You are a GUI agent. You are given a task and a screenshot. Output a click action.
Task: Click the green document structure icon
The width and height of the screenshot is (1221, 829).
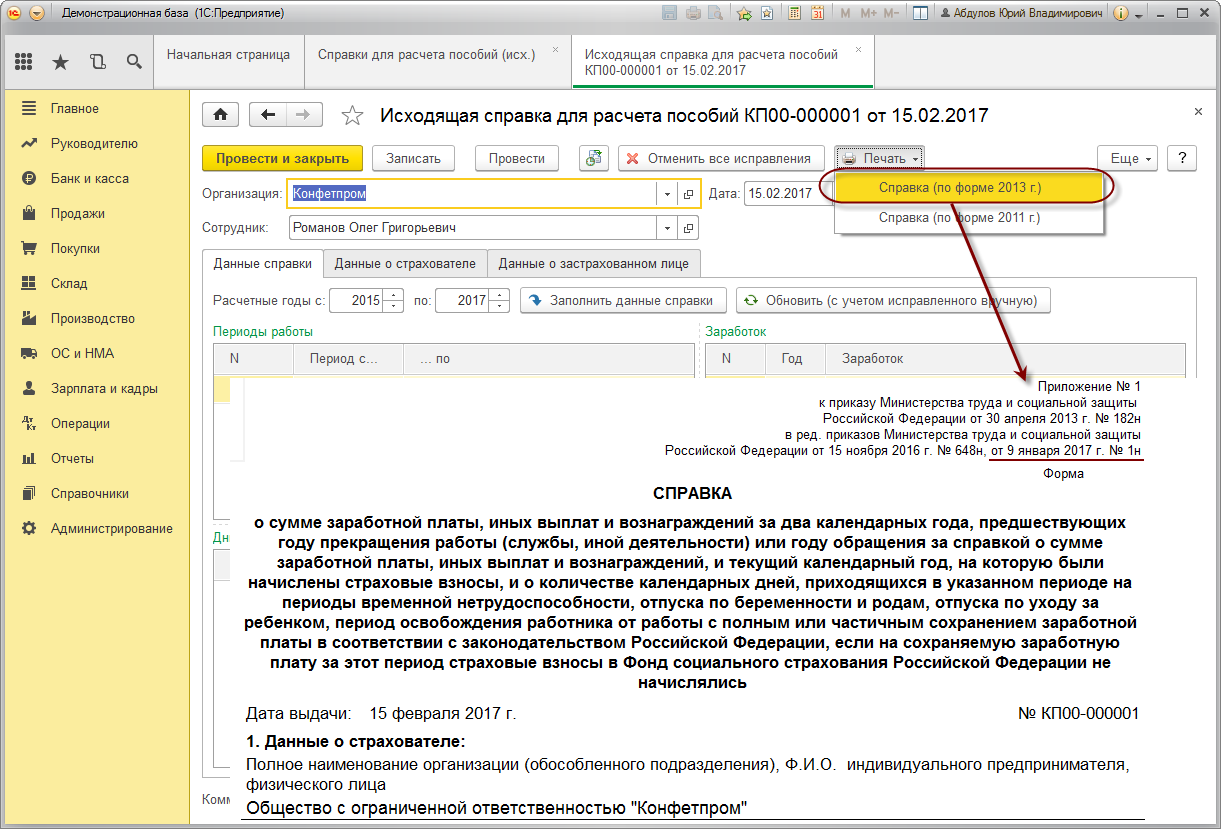pyautogui.click(x=594, y=158)
